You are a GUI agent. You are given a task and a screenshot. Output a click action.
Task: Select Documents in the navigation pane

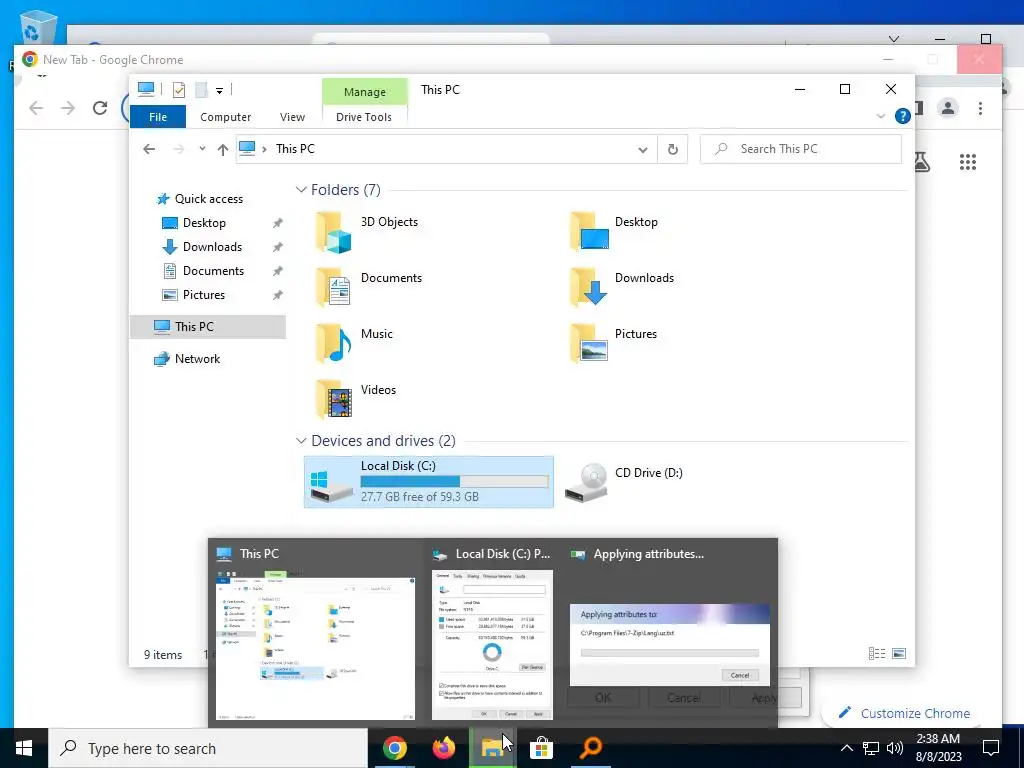213,271
